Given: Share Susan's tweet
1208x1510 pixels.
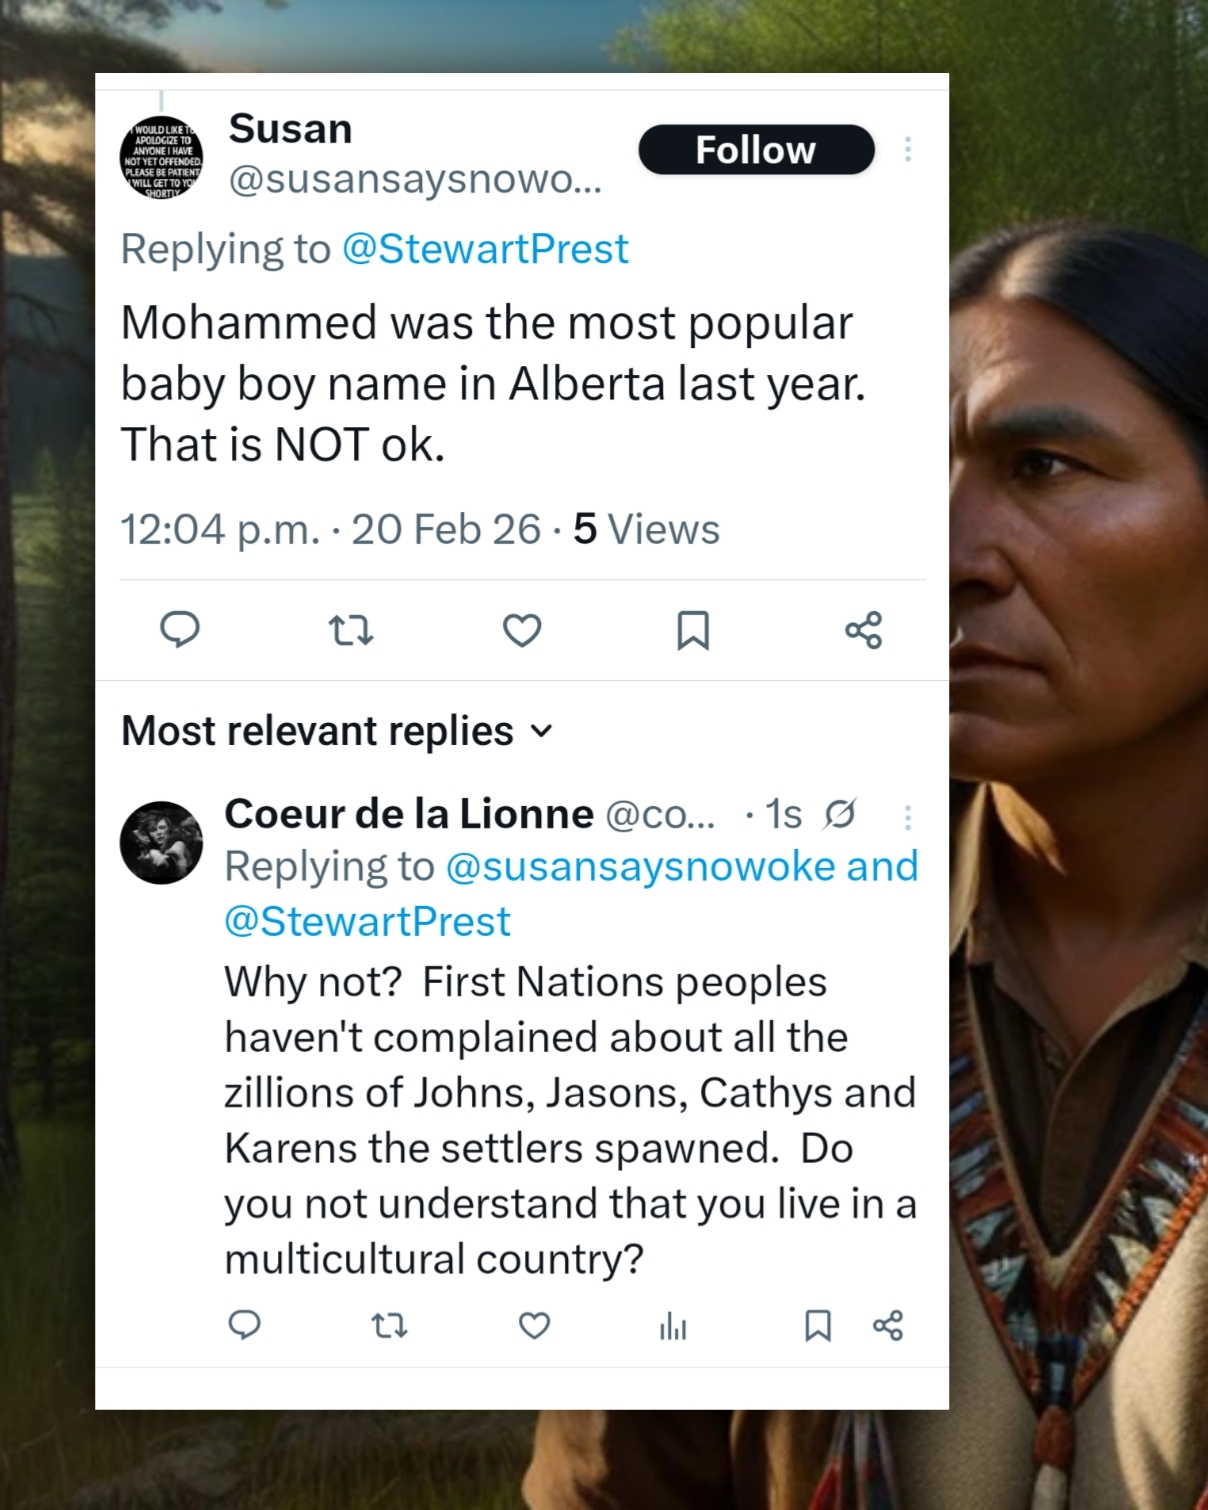Looking at the screenshot, I should (x=863, y=630).
